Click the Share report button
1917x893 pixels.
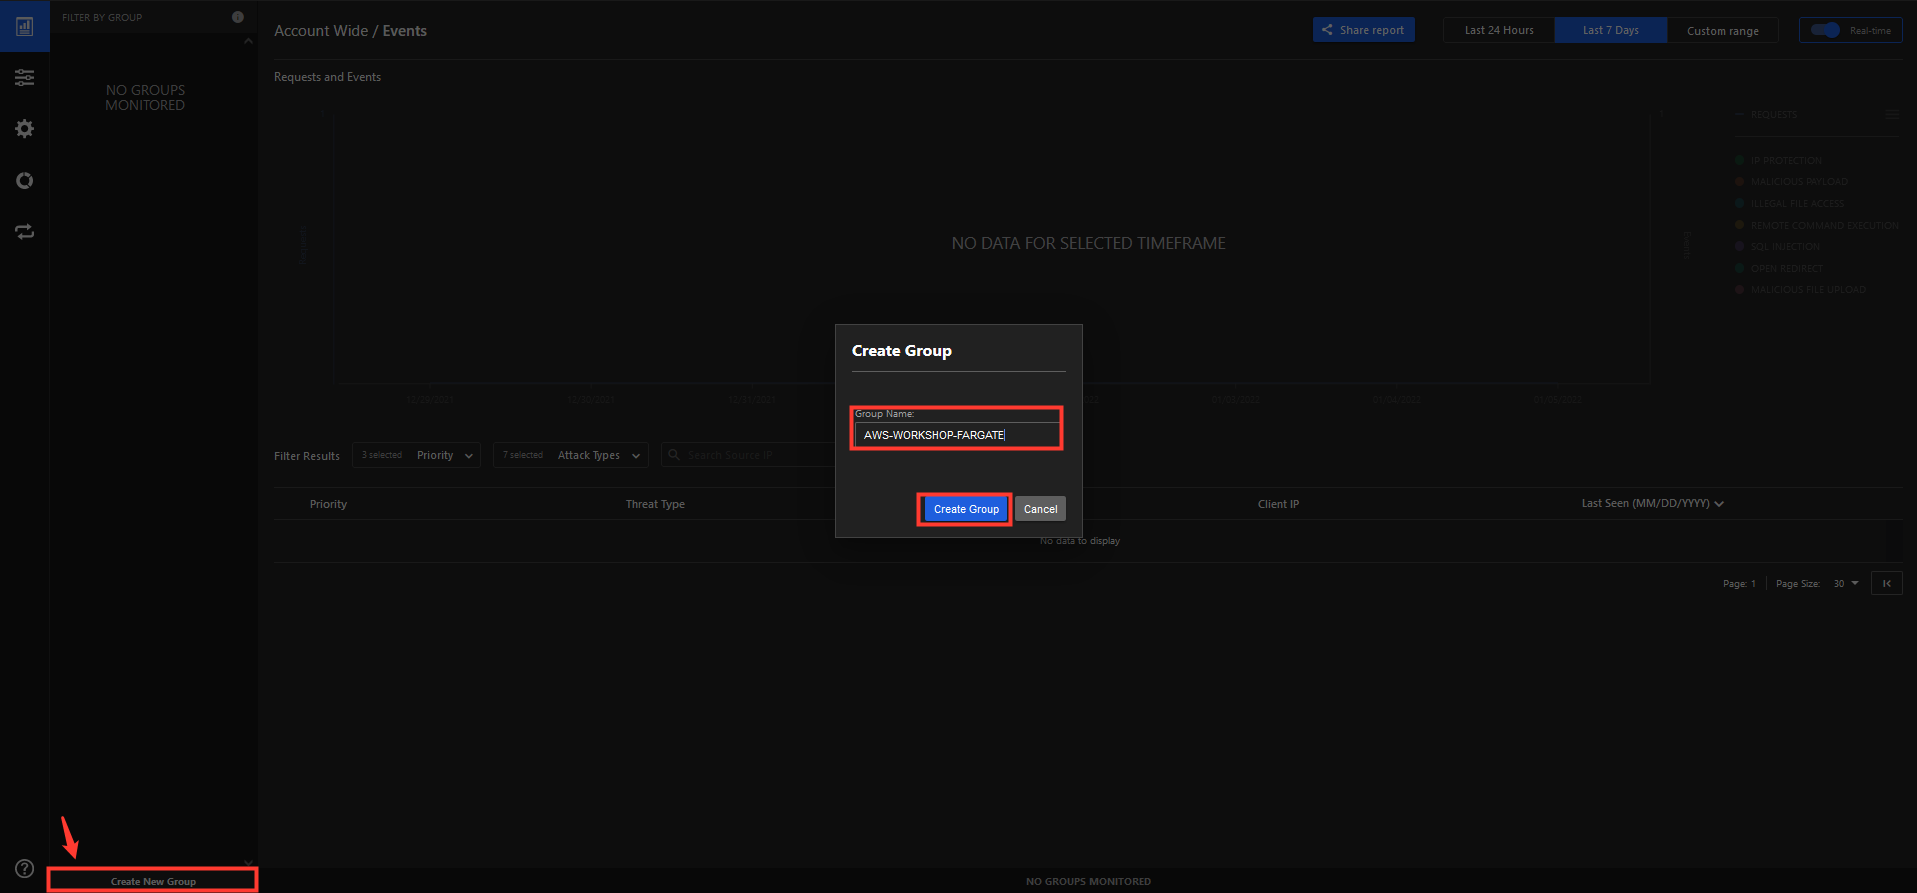point(1364,30)
